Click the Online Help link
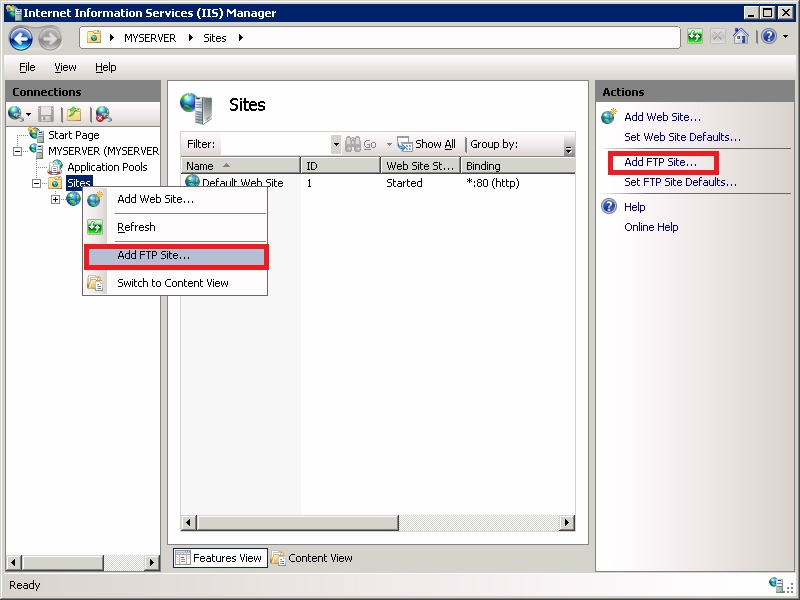This screenshot has height=600, width=800. pos(651,227)
